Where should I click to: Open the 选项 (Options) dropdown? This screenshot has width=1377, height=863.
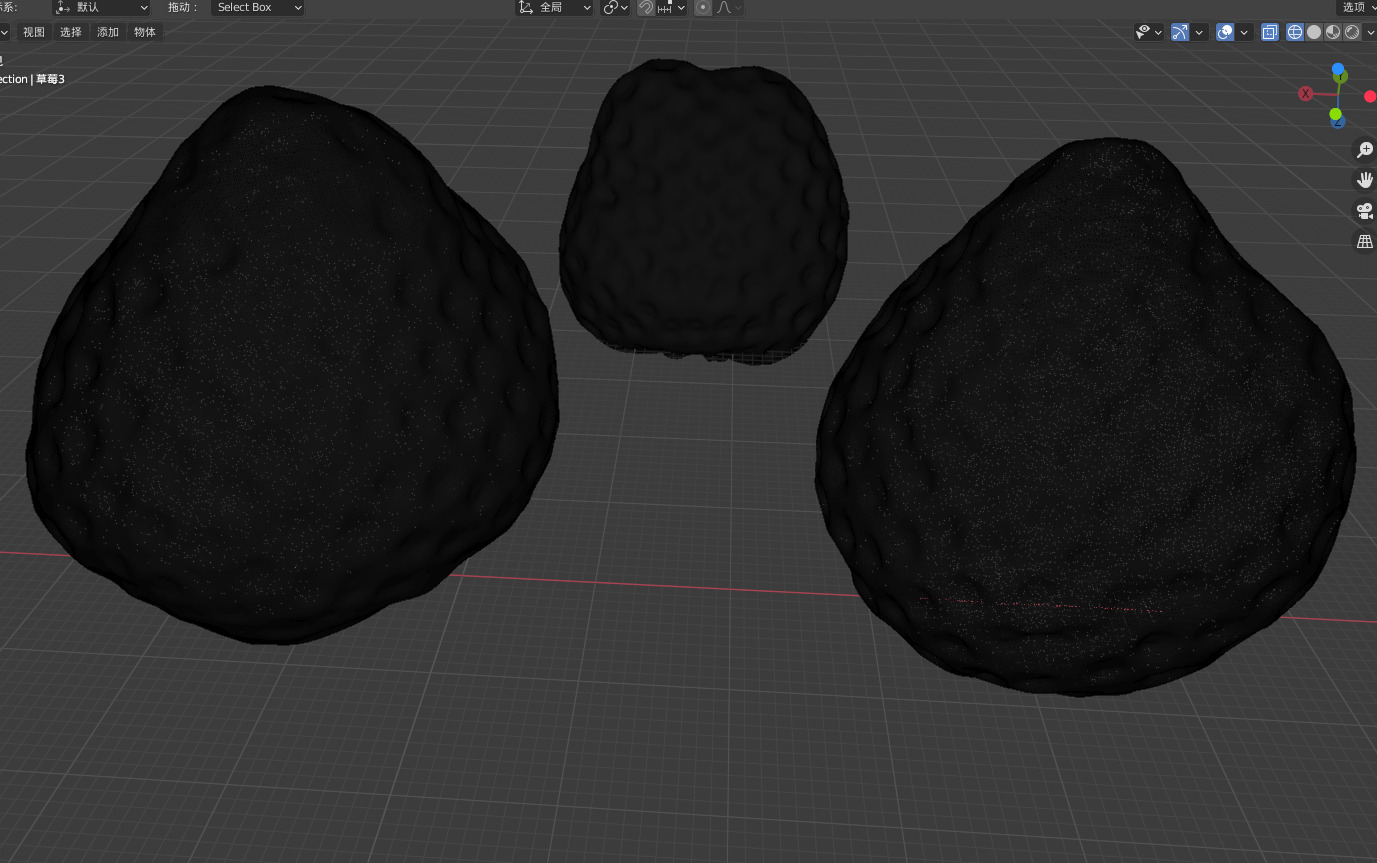pos(1357,7)
